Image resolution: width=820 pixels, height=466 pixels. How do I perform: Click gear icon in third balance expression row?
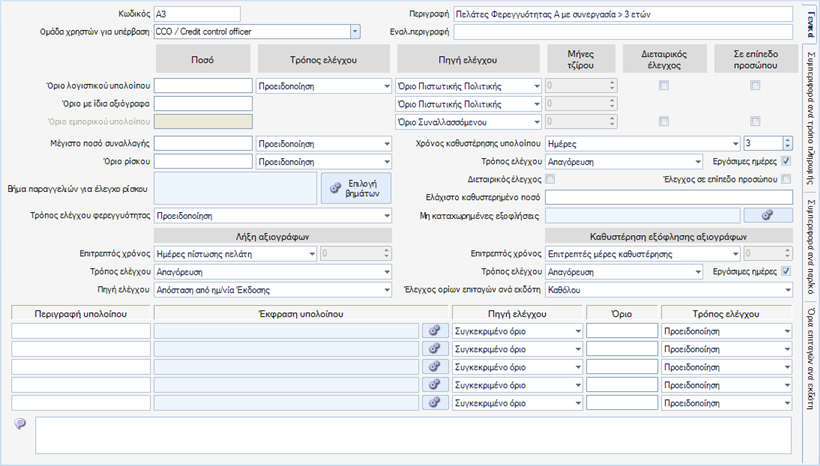click(435, 367)
